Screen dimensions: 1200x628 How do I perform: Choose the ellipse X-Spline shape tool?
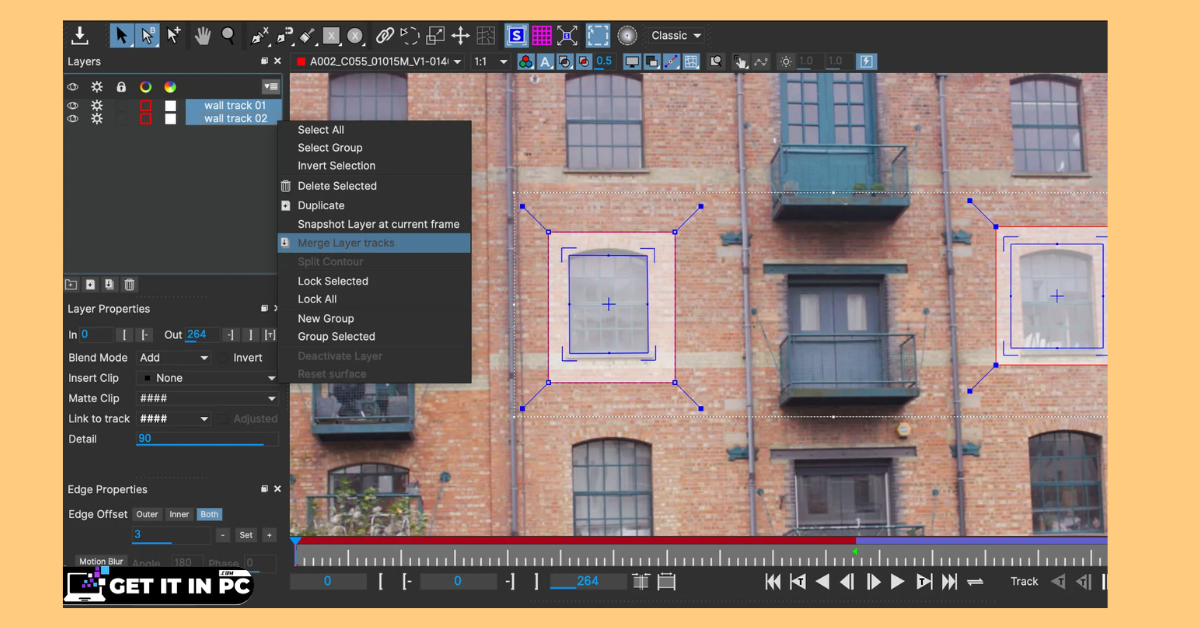(354, 36)
